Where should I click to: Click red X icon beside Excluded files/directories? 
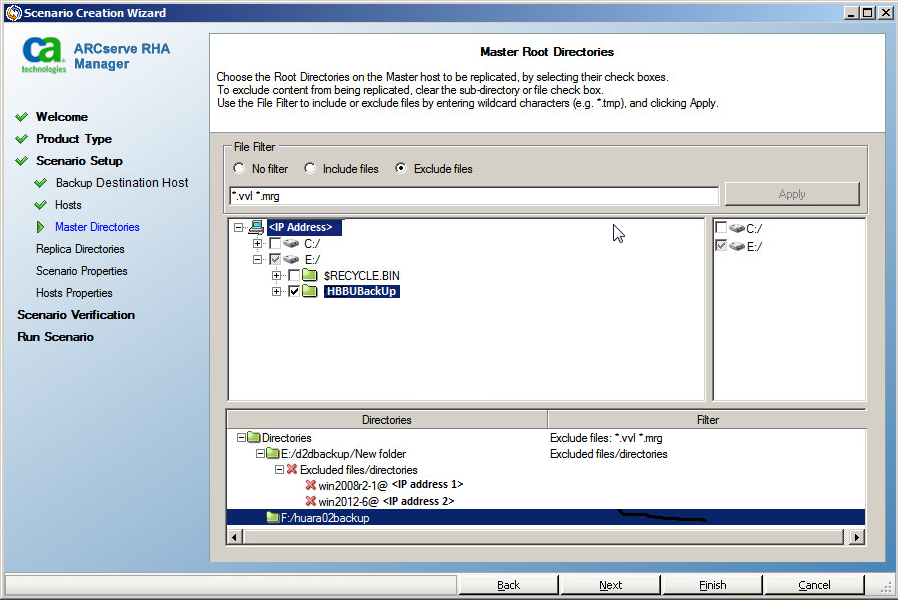[292, 469]
